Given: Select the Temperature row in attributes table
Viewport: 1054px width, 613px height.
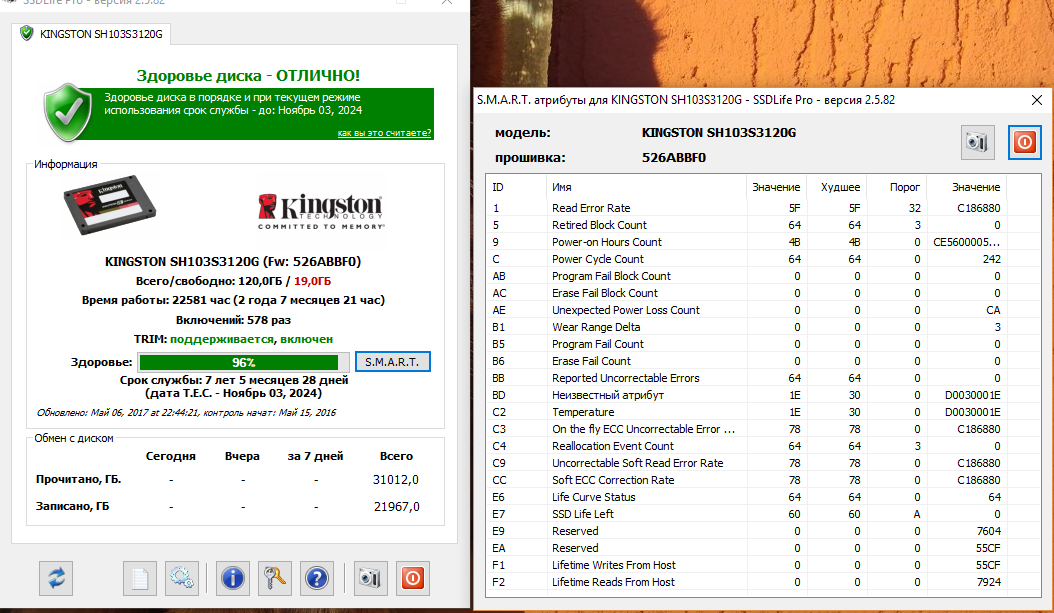Looking at the screenshot, I should (x=583, y=412).
